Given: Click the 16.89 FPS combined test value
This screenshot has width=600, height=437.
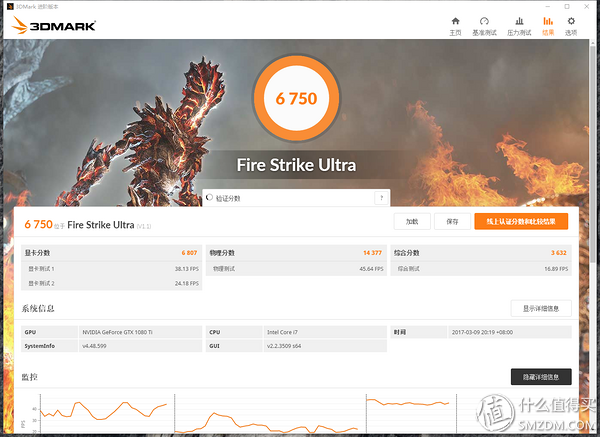Looking at the screenshot, I should pyautogui.click(x=556, y=269).
